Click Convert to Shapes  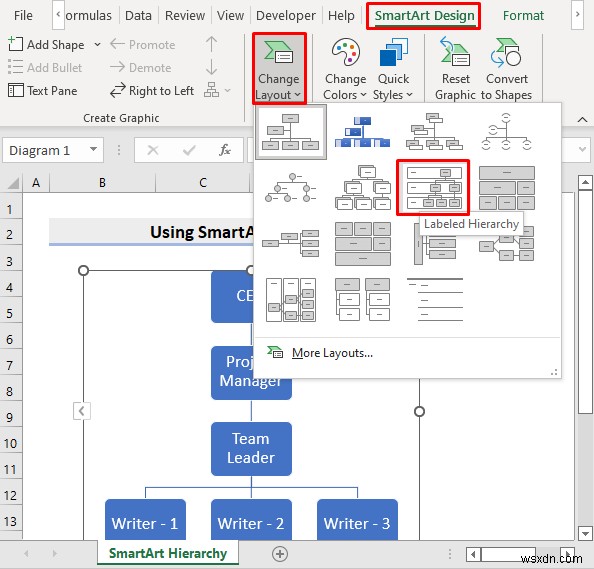(x=506, y=69)
